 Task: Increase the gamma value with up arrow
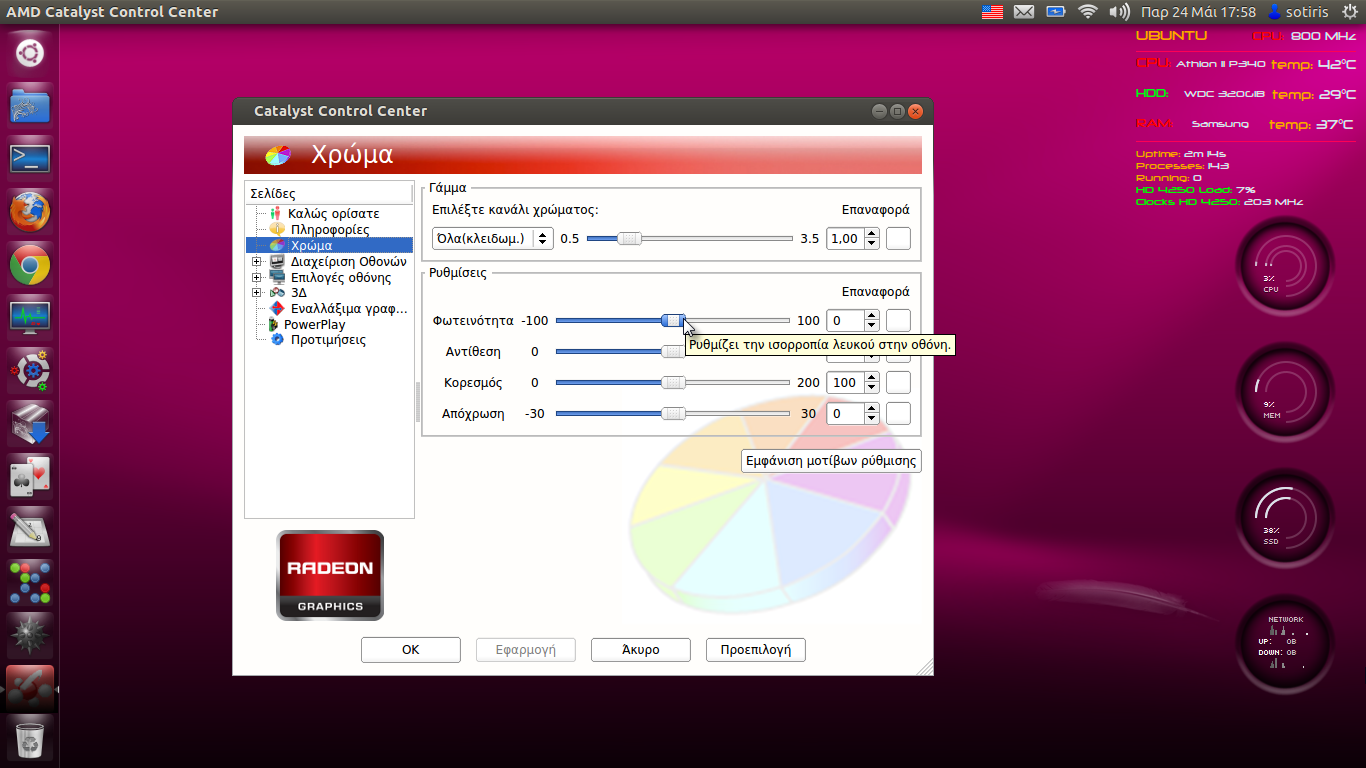872,233
